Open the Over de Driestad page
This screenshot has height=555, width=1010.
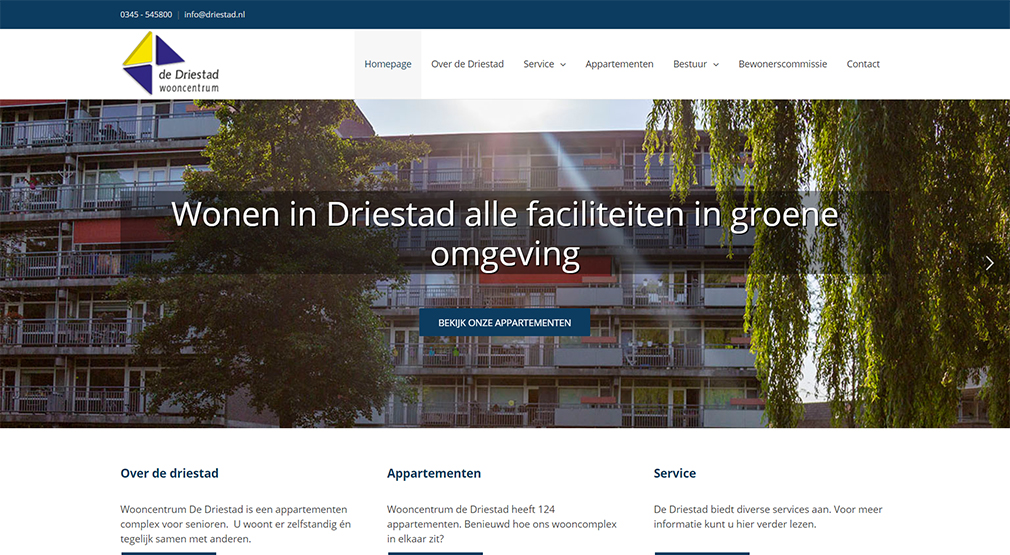pyautogui.click(x=467, y=64)
